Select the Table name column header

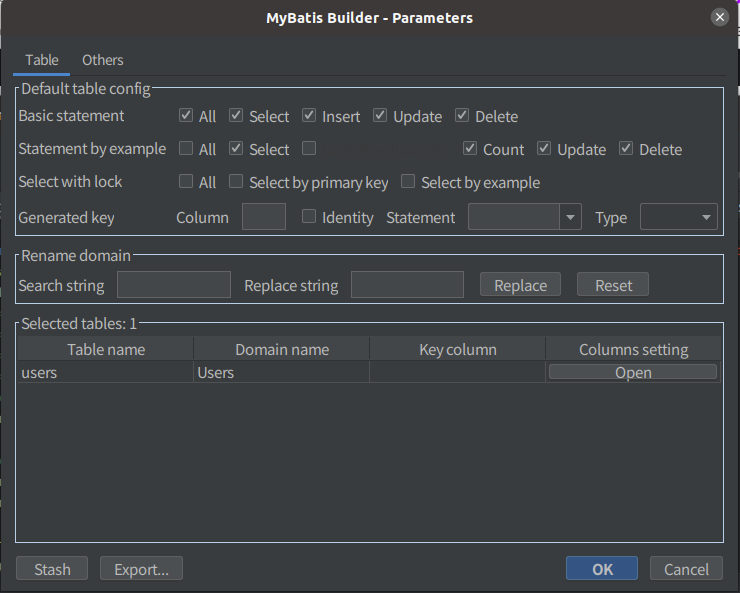click(106, 350)
